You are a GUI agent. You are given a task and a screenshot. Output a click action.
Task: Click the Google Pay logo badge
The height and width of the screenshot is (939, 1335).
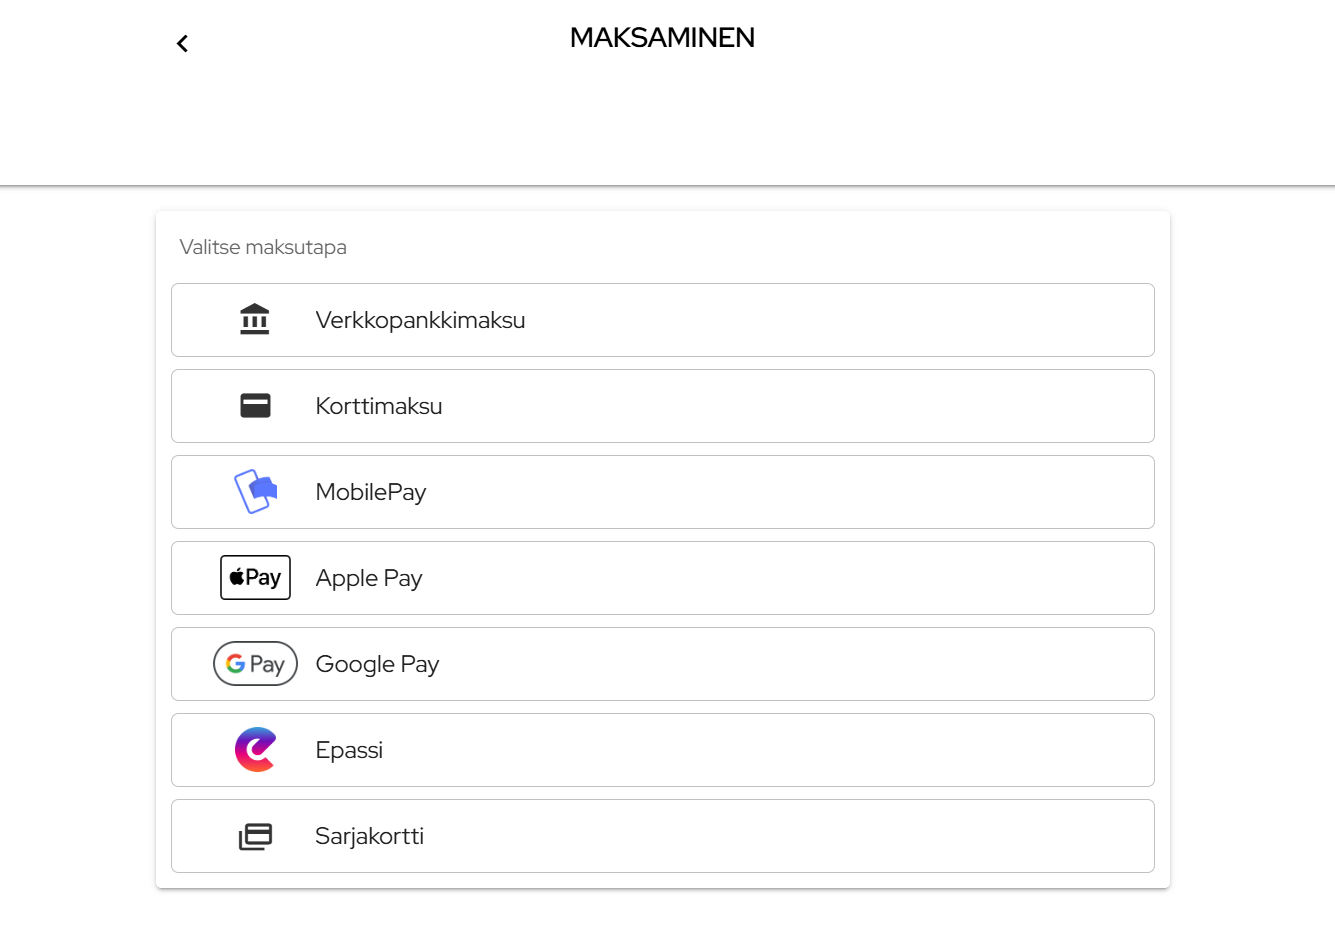[255, 663]
